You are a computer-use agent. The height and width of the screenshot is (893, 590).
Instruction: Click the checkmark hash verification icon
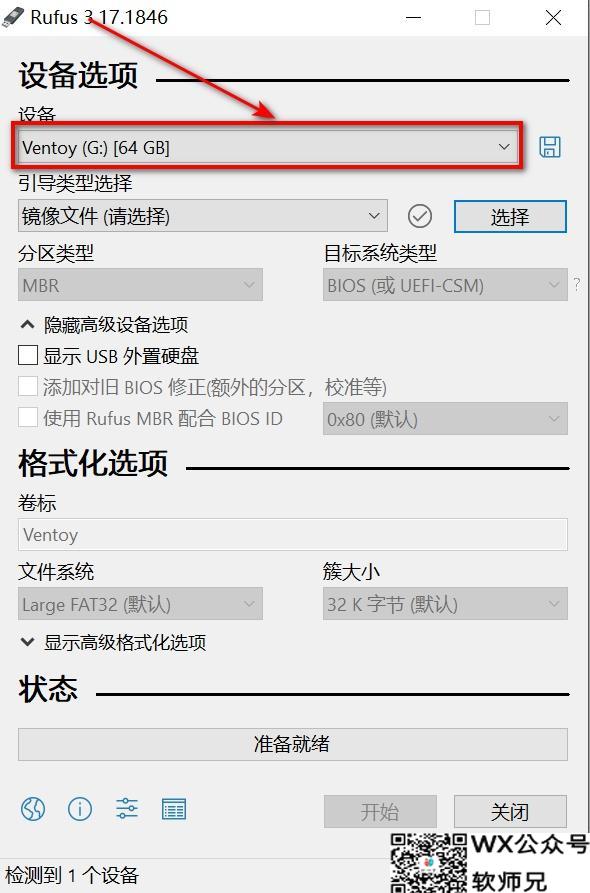(420, 216)
